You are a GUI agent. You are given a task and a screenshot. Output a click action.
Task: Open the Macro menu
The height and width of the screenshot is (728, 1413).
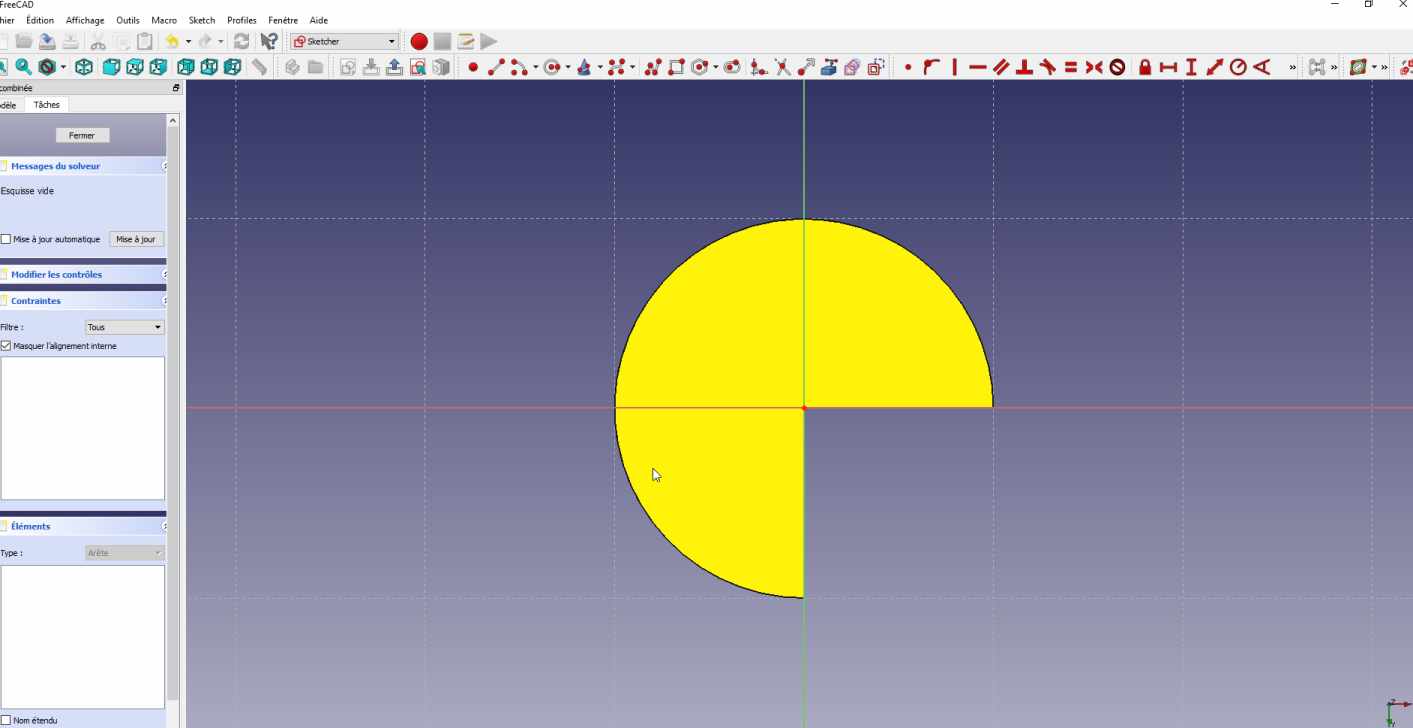tap(164, 20)
